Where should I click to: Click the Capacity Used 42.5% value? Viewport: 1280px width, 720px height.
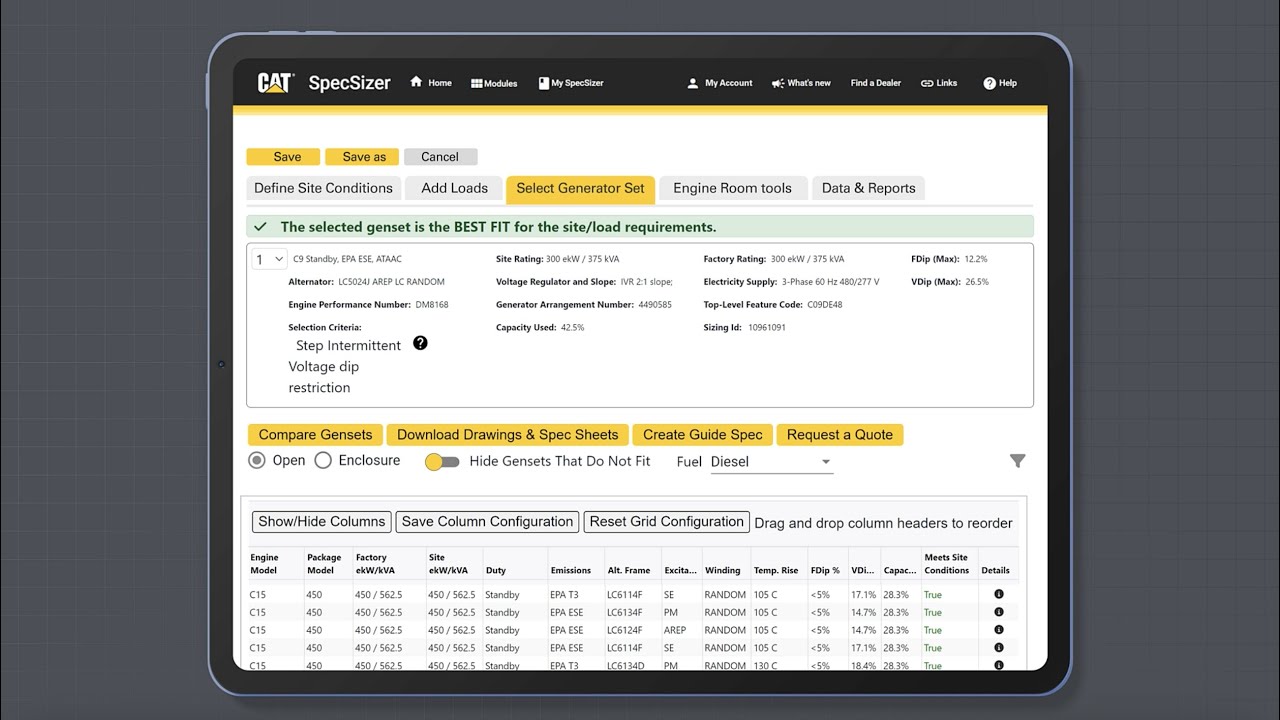click(x=573, y=328)
